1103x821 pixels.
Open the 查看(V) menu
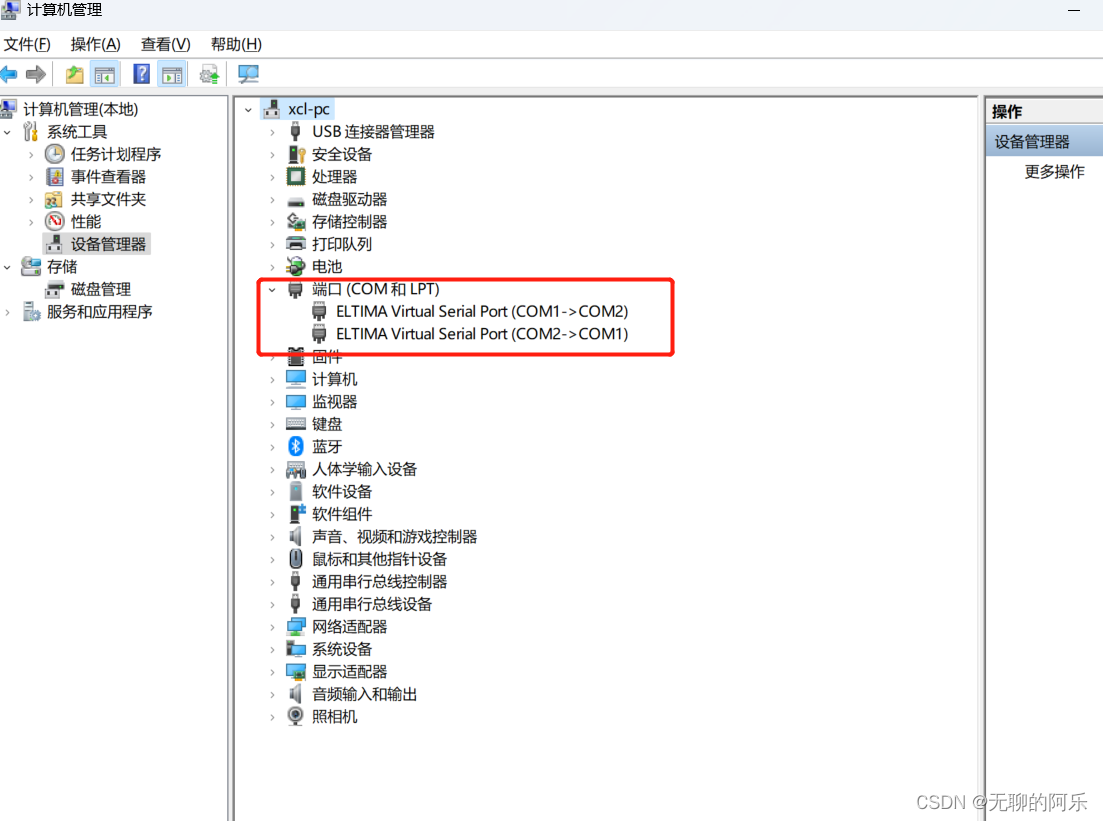point(165,44)
